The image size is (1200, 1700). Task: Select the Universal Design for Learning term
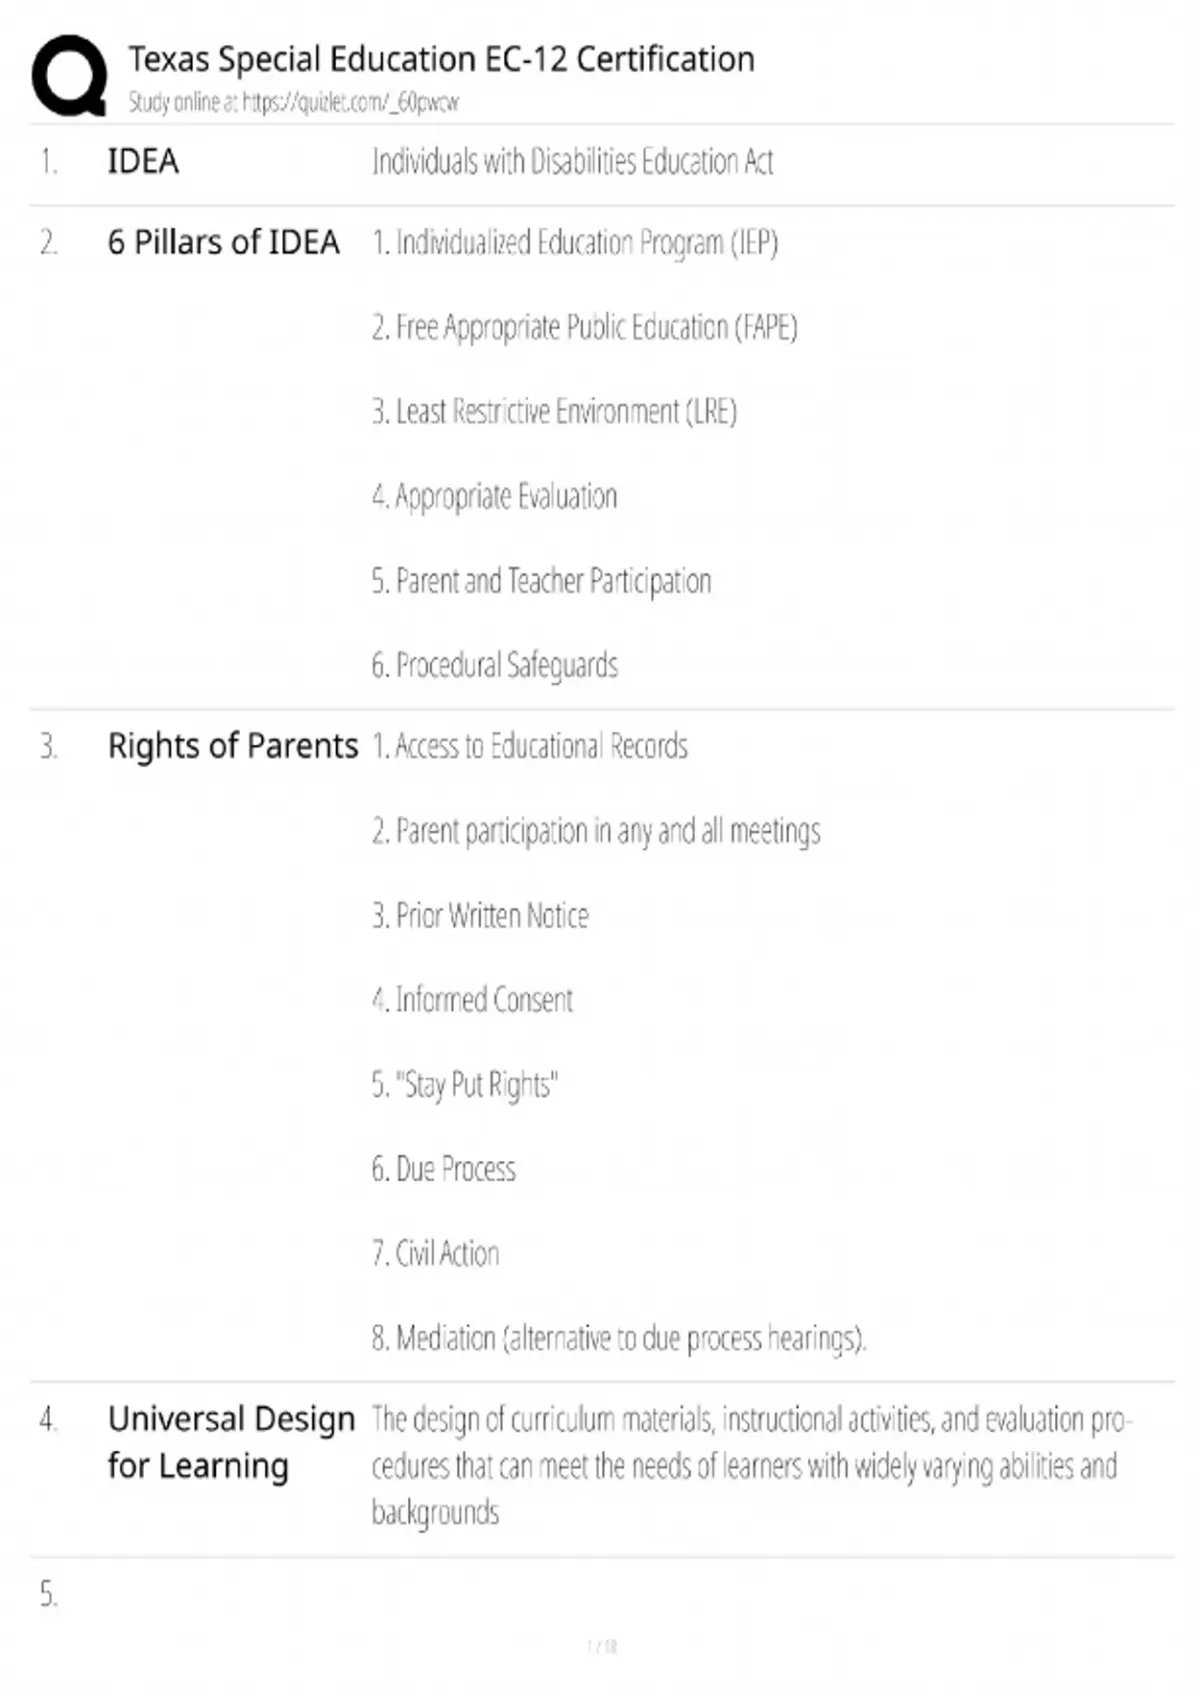(231, 1442)
